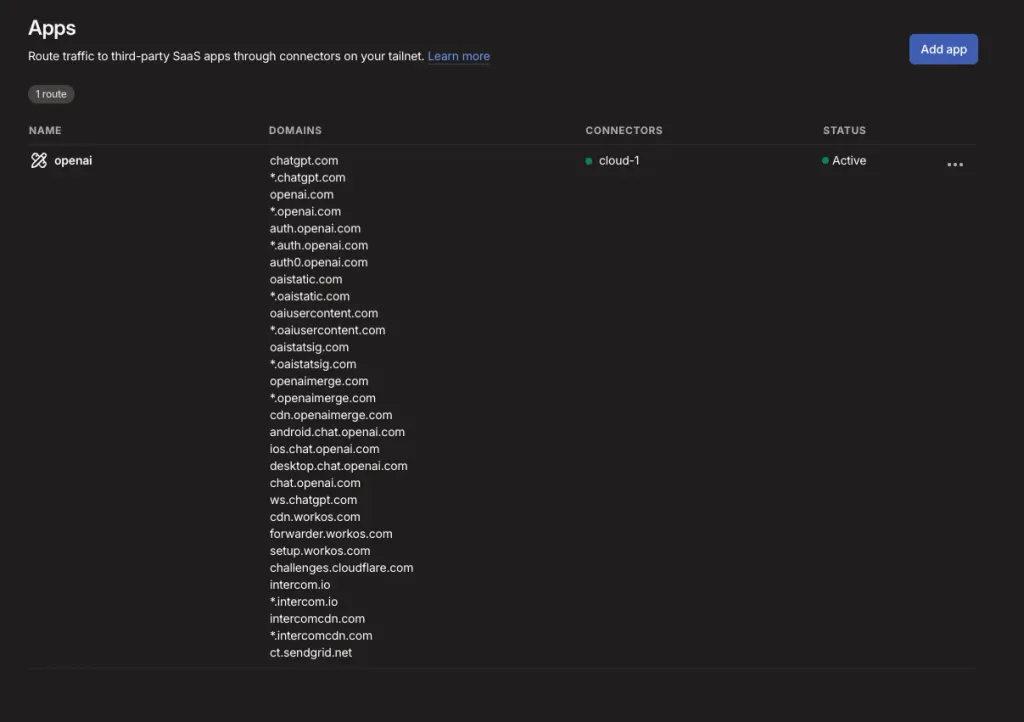The image size is (1024, 722).
Task: Open the Learn more link
Action: [458, 56]
